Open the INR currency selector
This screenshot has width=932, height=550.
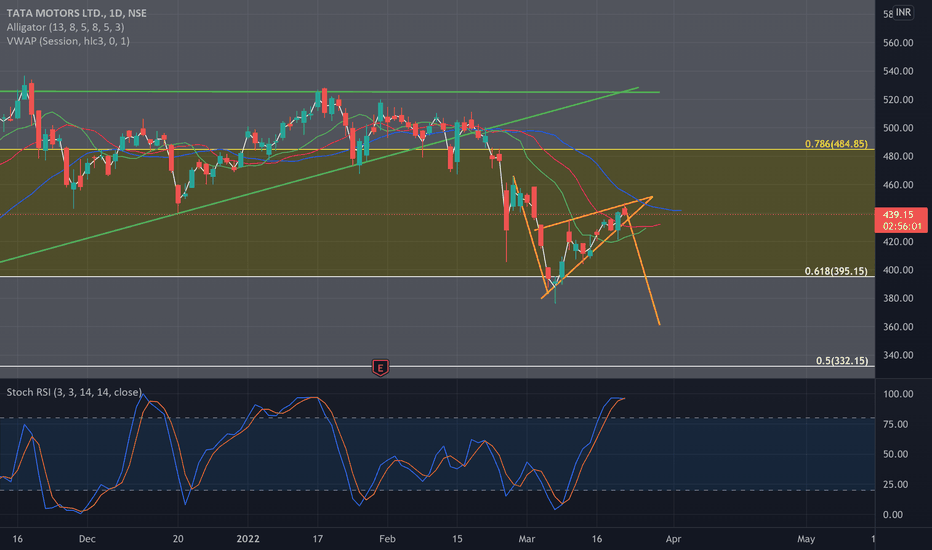[903, 12]
